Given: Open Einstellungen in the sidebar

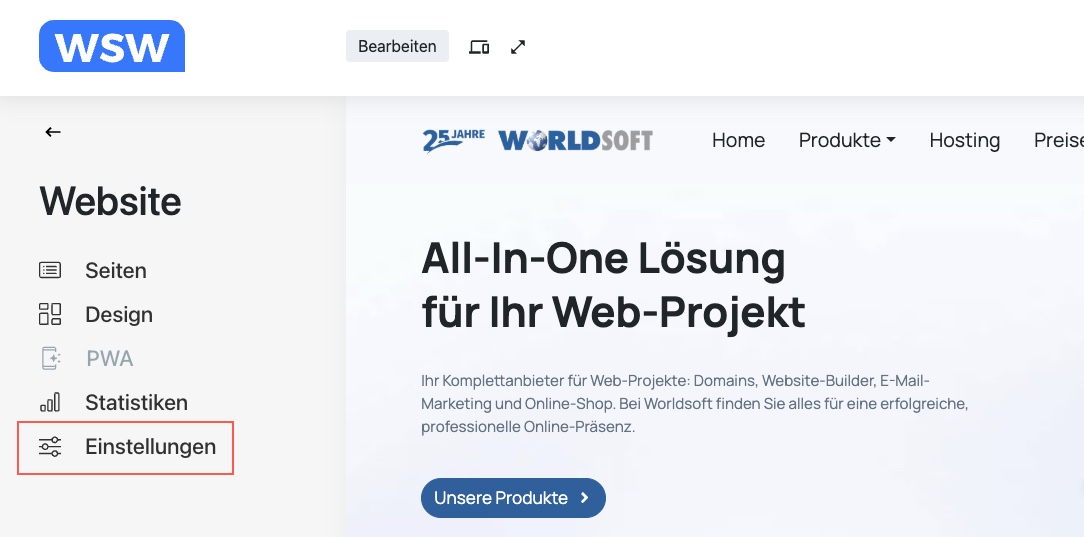Looking at the screenshot, I should coord(150,446).
